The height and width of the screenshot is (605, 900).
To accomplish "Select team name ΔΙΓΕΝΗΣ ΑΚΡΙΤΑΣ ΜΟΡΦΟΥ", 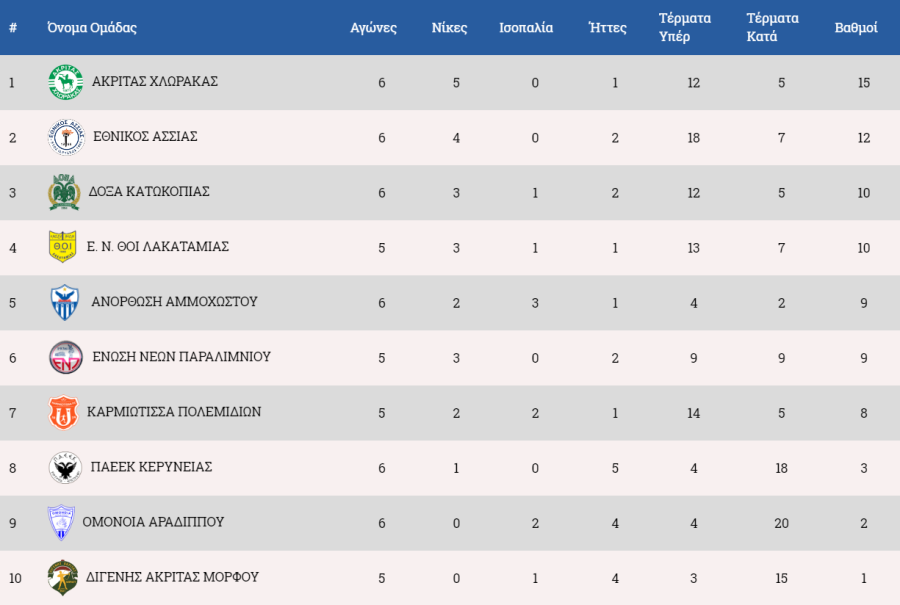I will [x=172, y=577].
